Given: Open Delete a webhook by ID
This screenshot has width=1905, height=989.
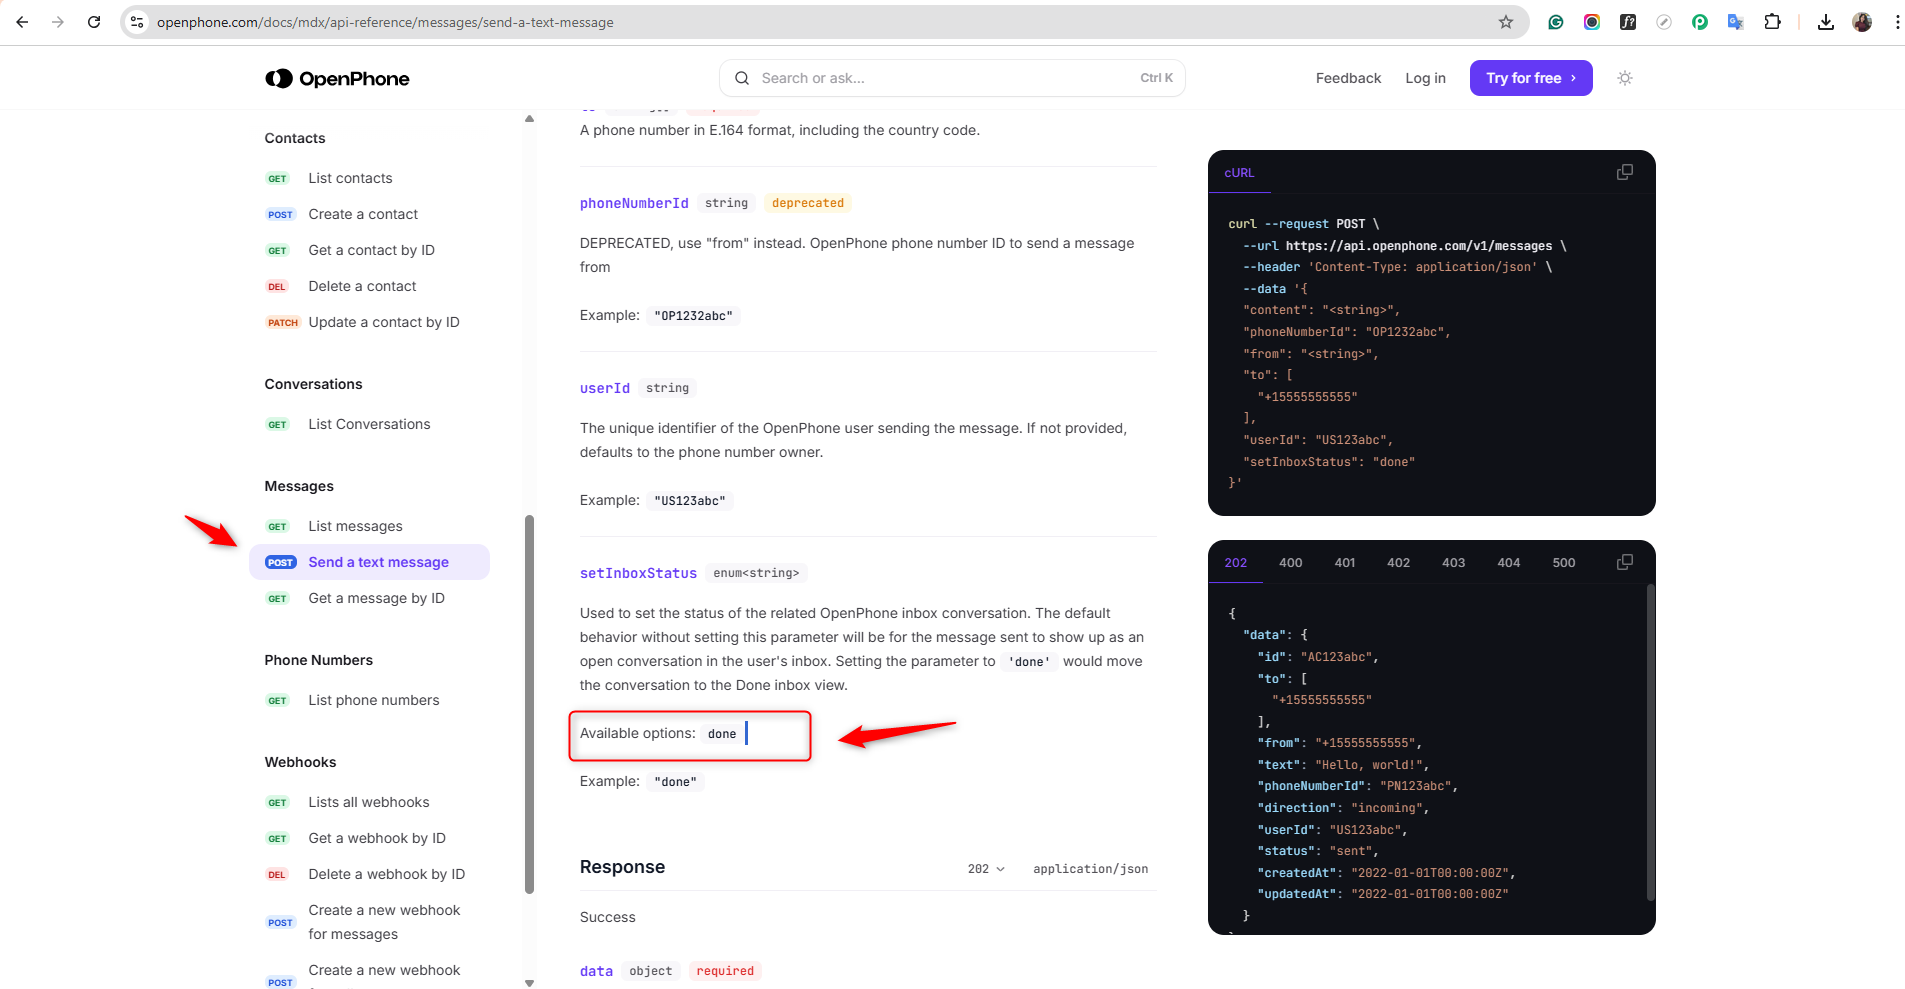Looking at the screenshot, I should pos(387,874).
